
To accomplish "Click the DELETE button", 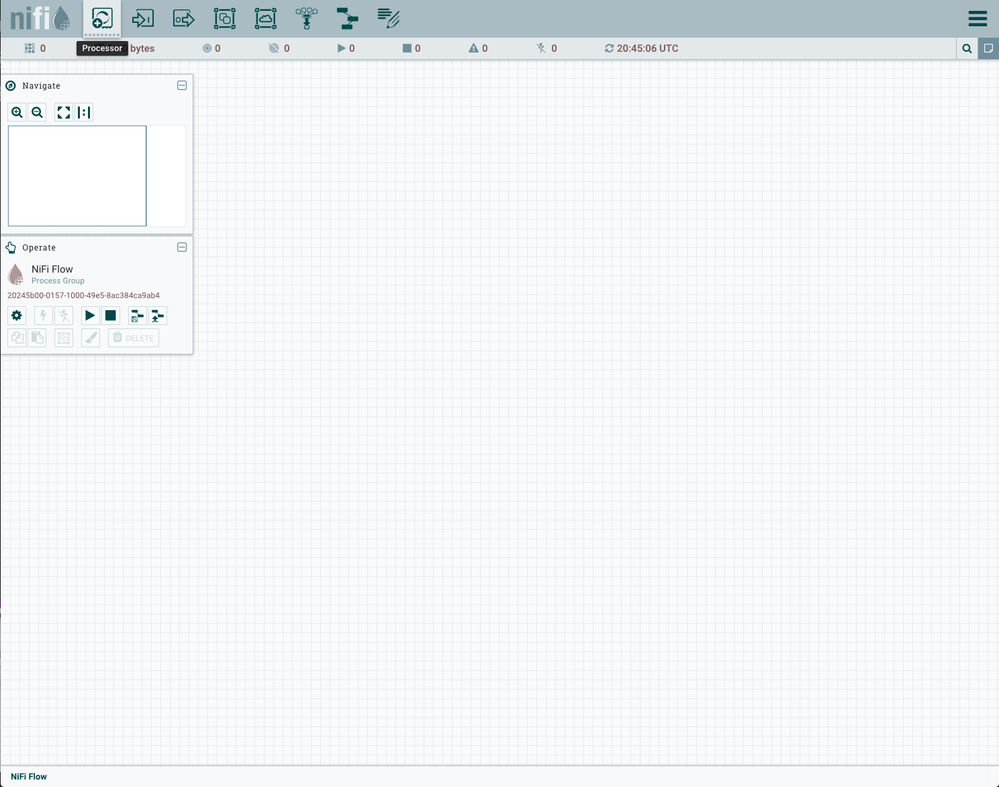I will (134, 338).
